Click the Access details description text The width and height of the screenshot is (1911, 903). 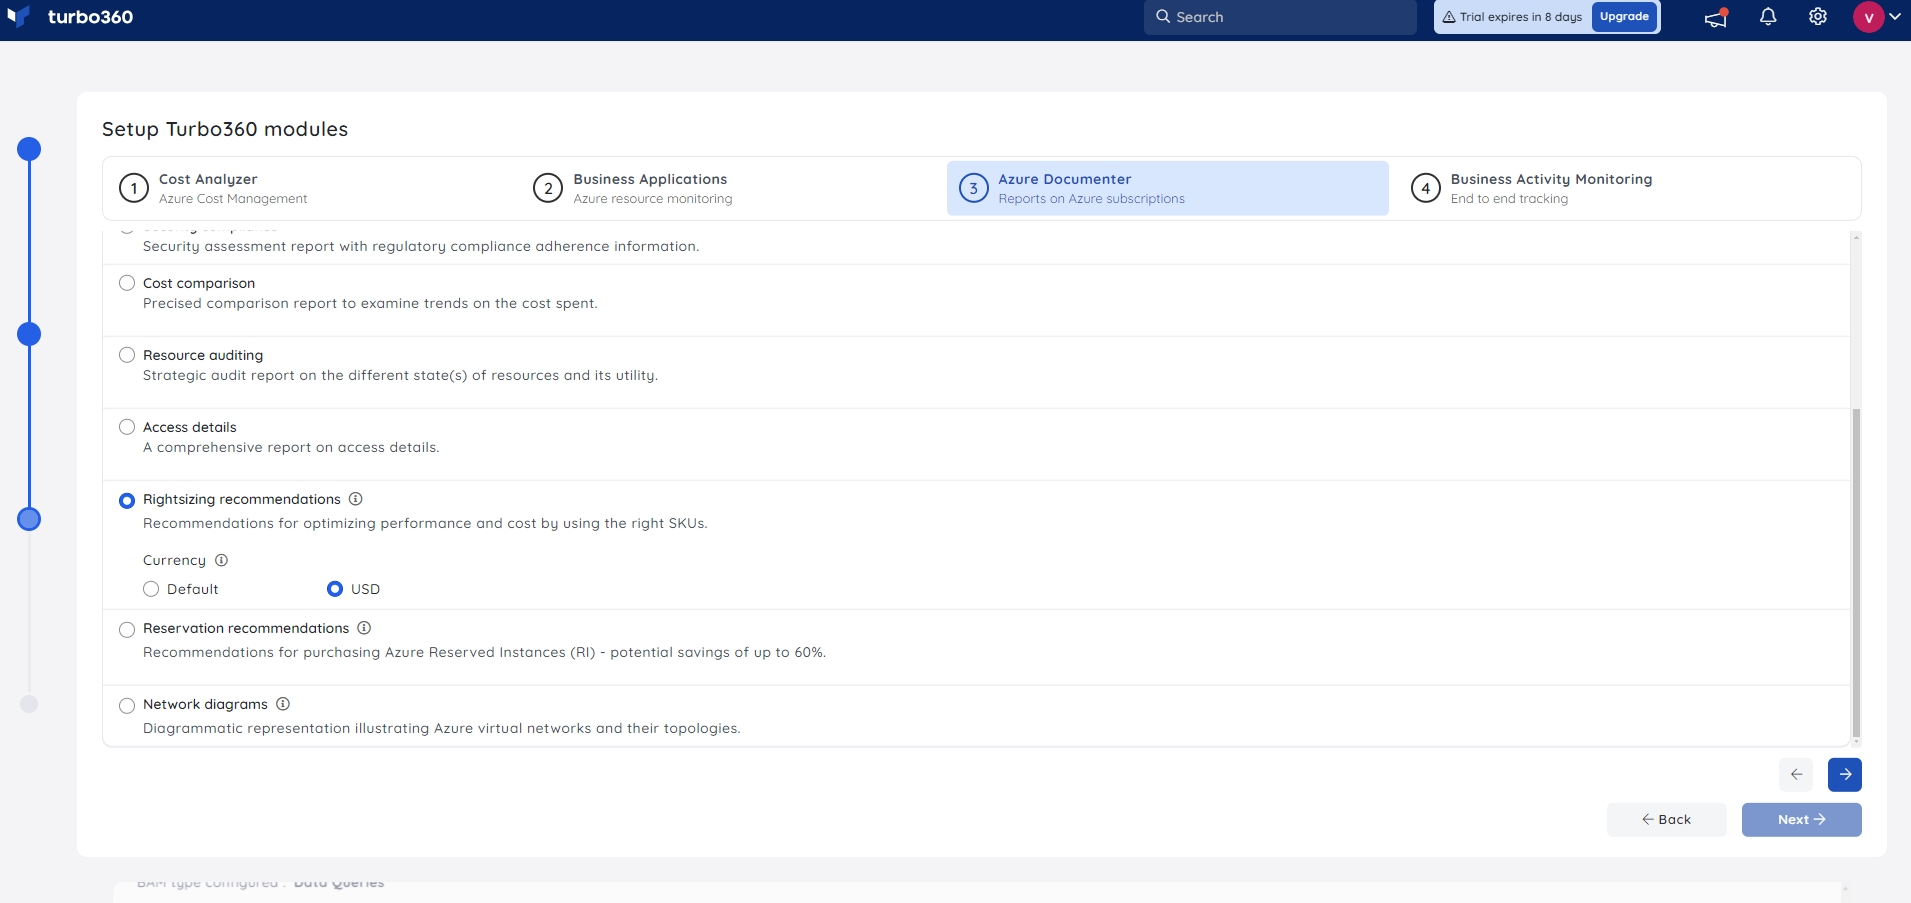point(291,447)
